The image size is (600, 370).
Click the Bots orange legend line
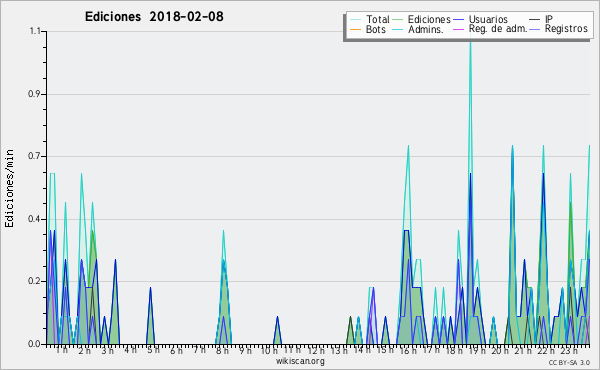point(355,29)
